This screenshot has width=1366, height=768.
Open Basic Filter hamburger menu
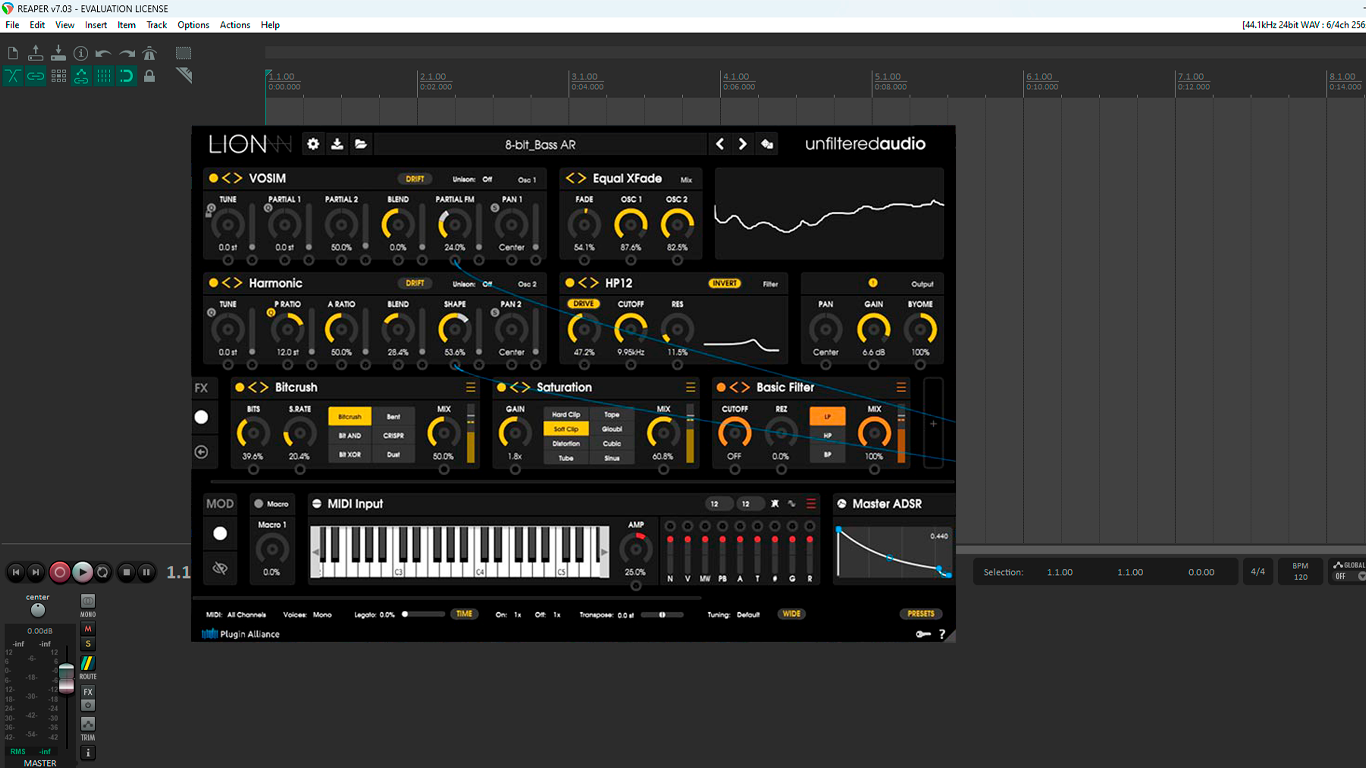901,387
